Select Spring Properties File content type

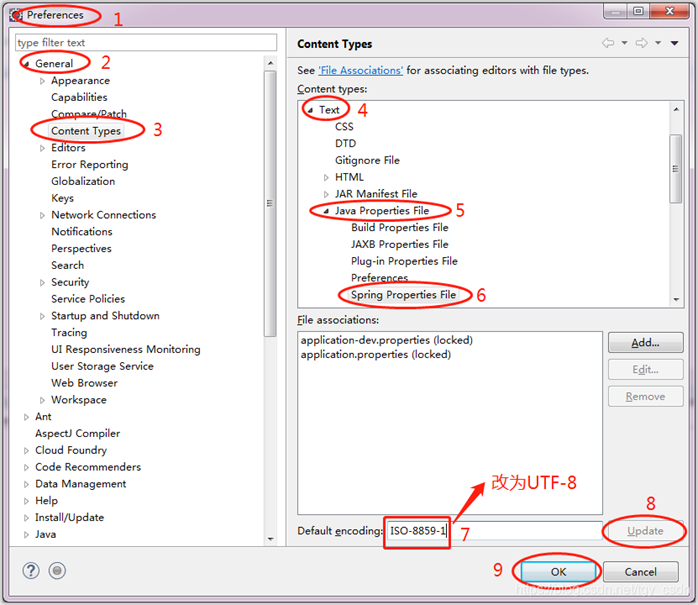pyautogui.click(x=403, y=295)
